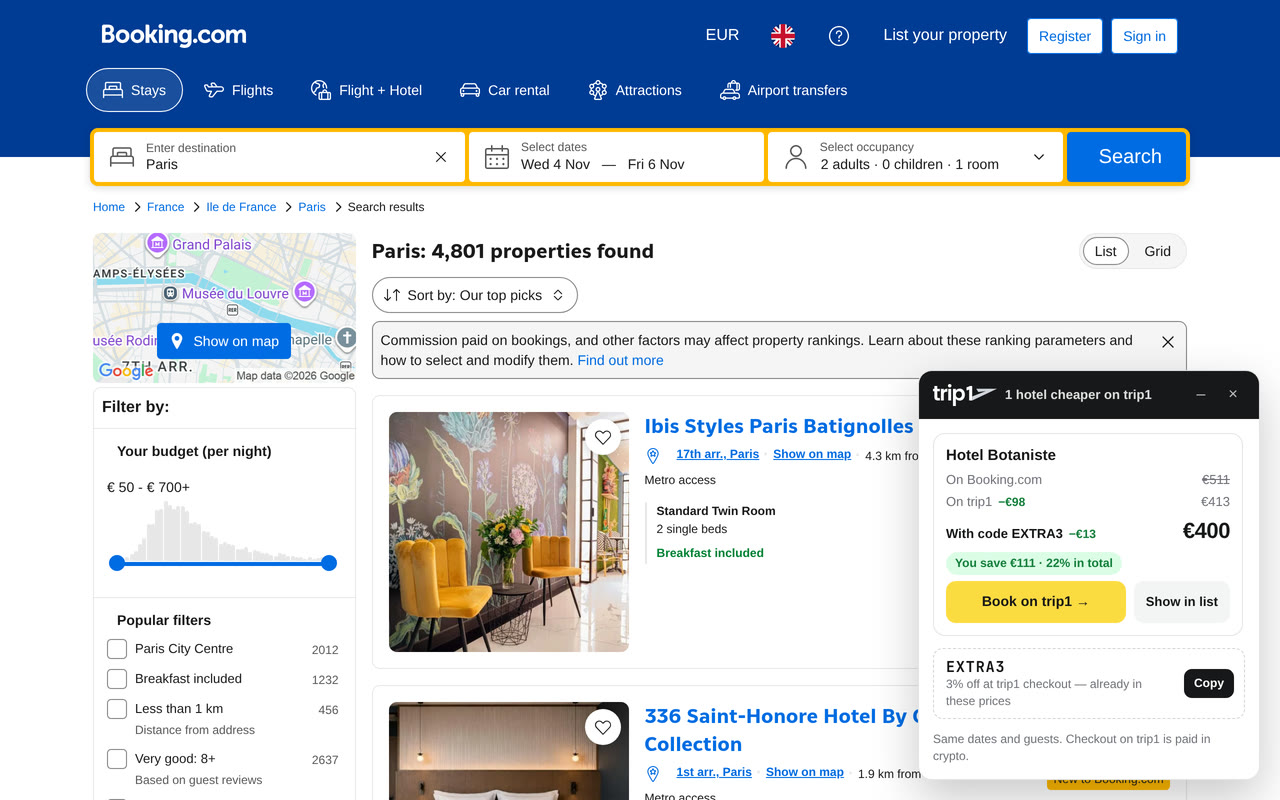
Task: Click List your property link
Action: [x=945, y=35]
